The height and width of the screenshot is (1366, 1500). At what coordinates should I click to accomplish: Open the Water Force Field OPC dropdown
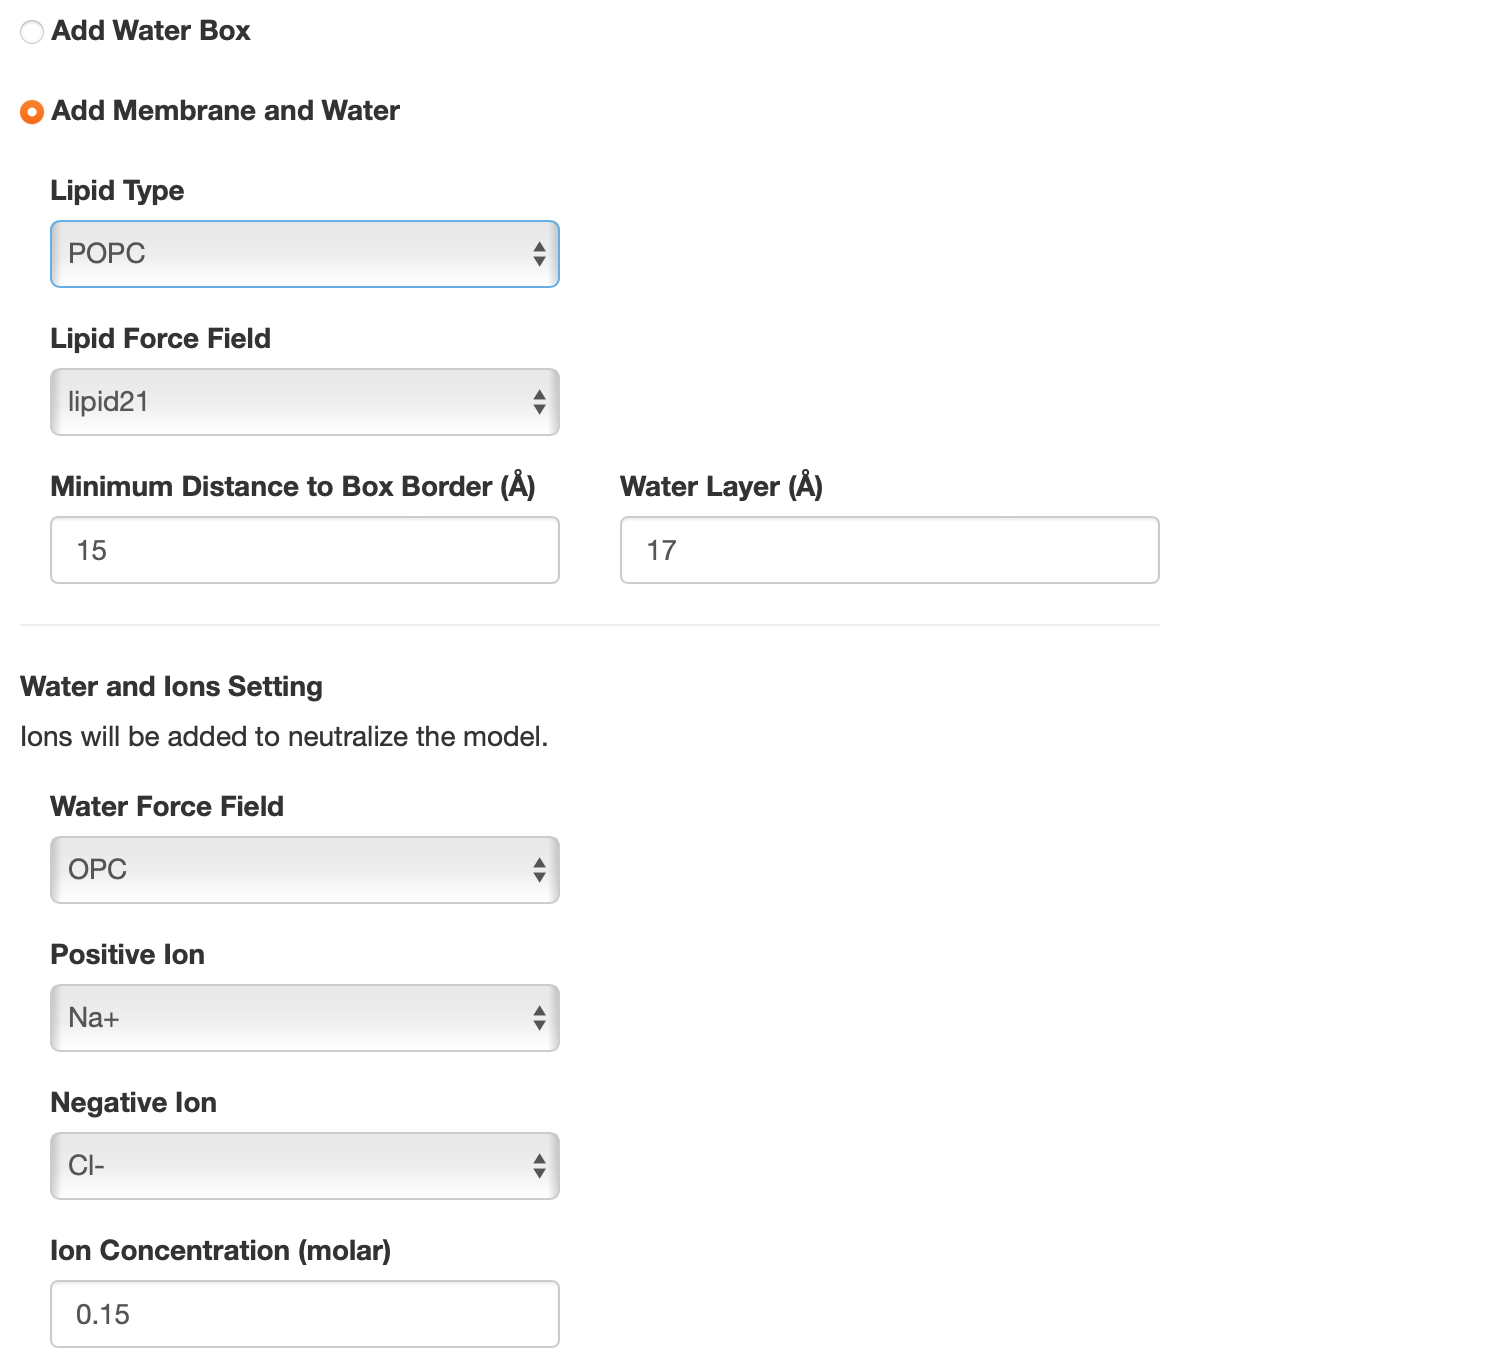(305, 870)
